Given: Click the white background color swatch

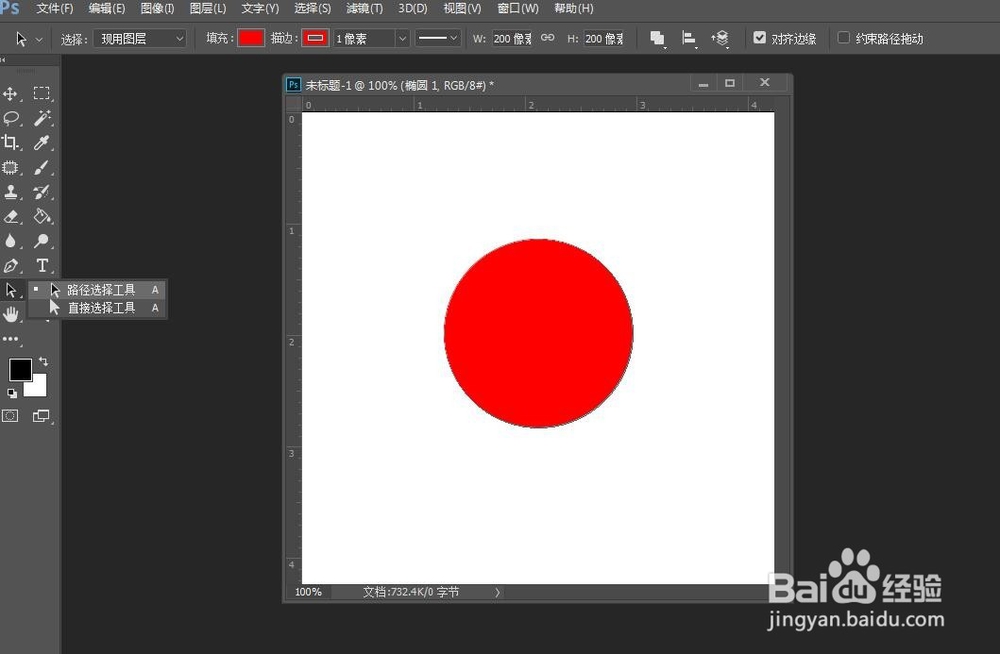Looking at the screenshot, I should coord(37,387).
